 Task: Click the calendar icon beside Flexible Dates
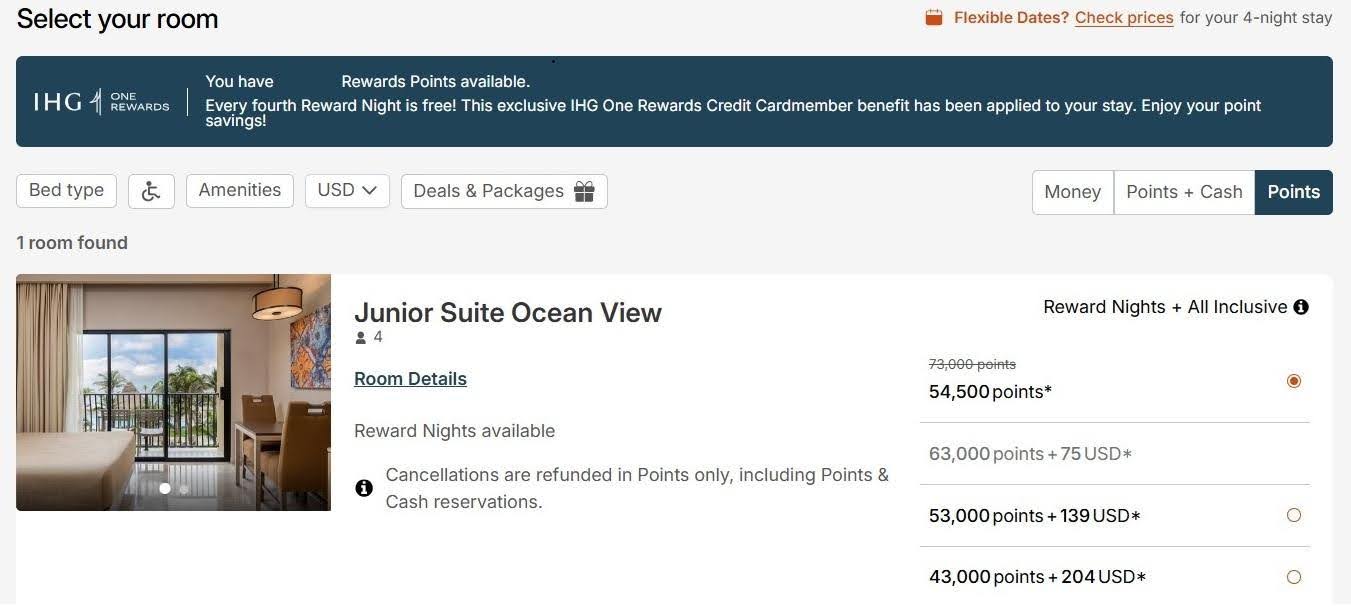[934, 17]
